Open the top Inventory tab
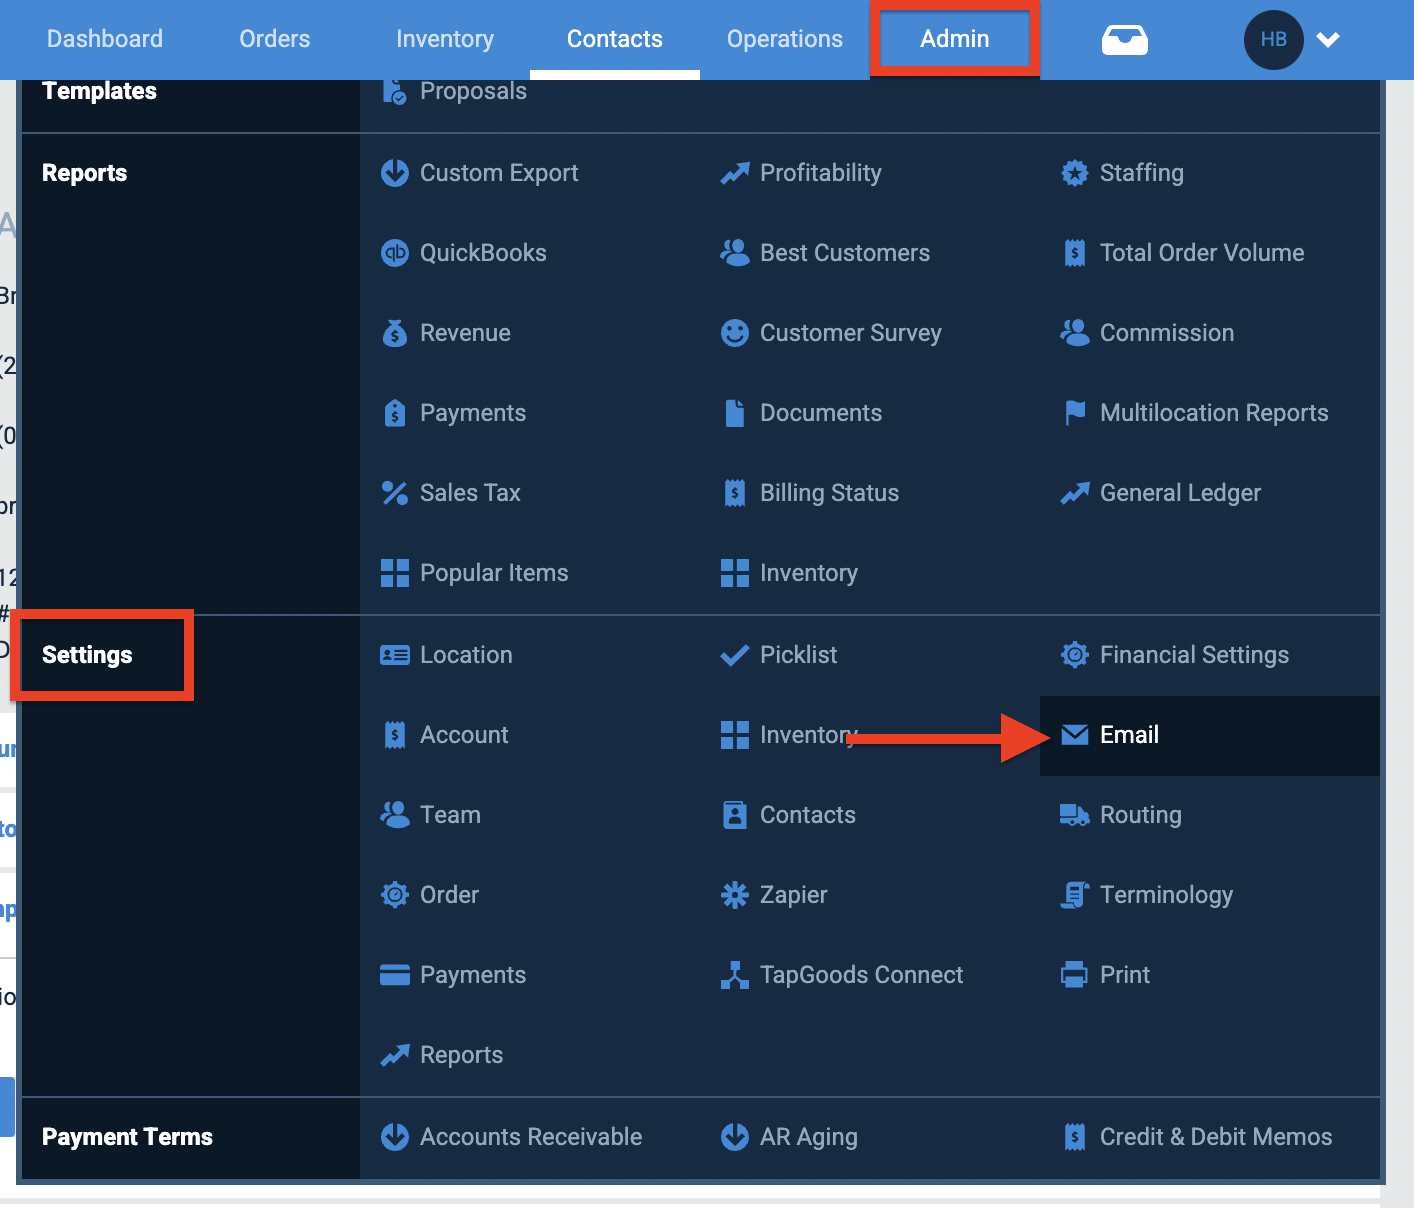Viewport: 1414px width, 1208px height. pyautogui.click(x=445, y=39)
